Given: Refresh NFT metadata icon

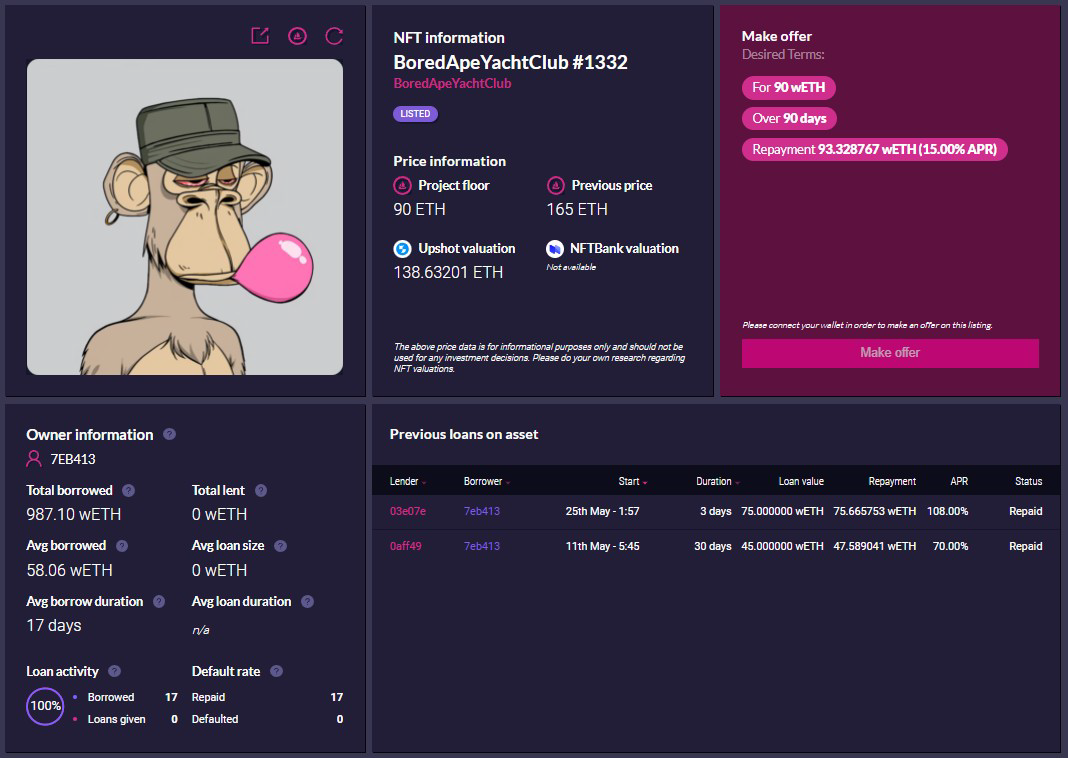Looking at the screenshot, I should [x=334, y=36].
